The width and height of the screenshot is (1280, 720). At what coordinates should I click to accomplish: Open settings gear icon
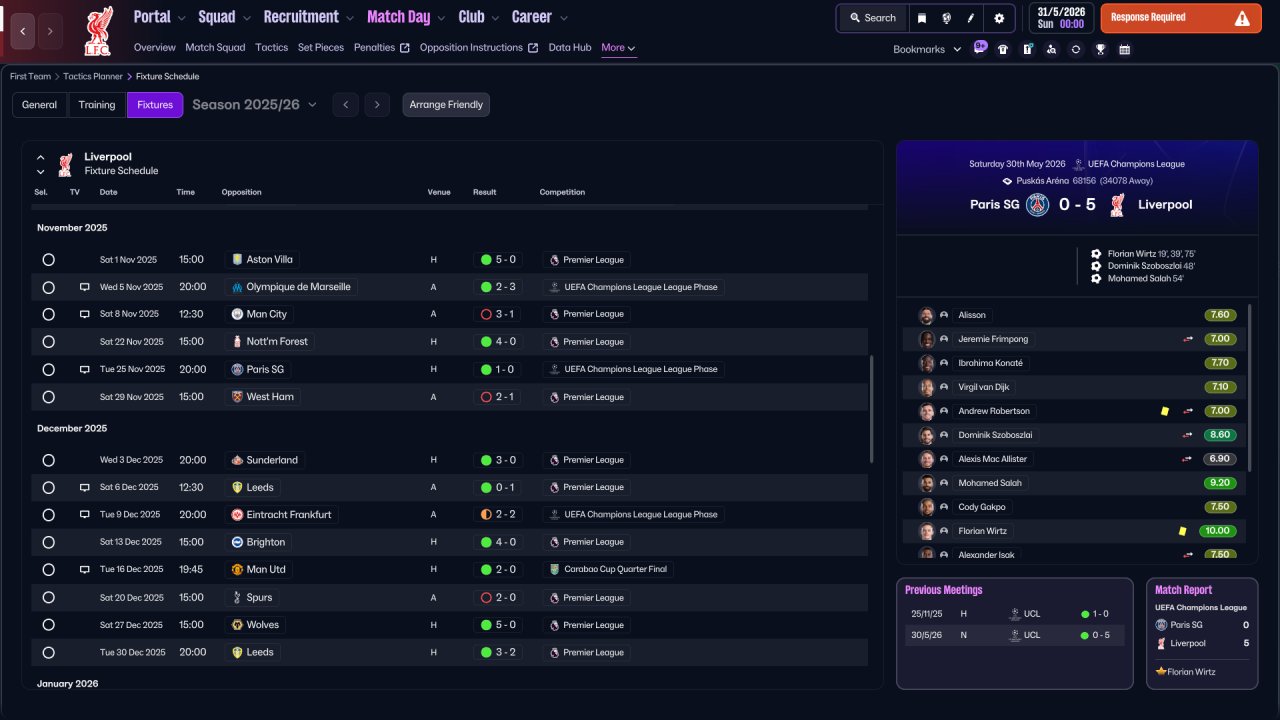click(999, 18)
